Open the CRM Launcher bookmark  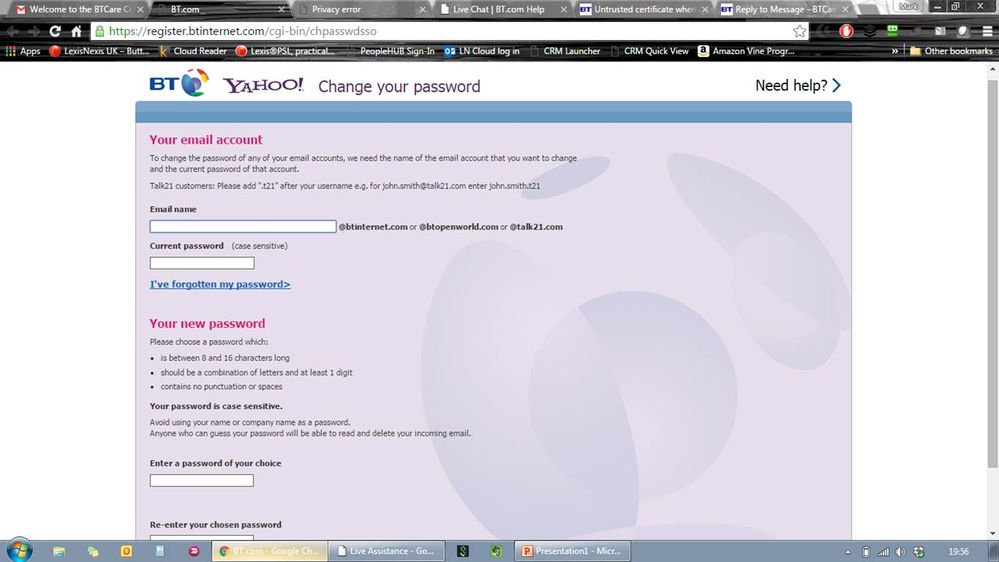point(565,51)
